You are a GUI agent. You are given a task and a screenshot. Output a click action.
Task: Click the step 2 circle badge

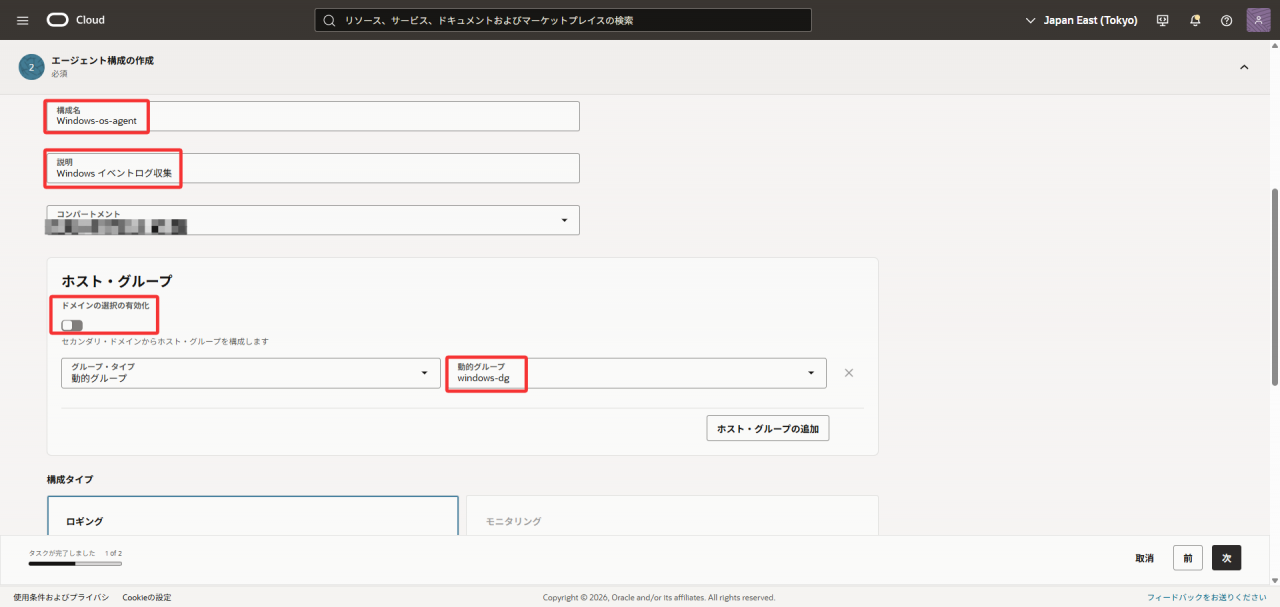click(31, 67)
